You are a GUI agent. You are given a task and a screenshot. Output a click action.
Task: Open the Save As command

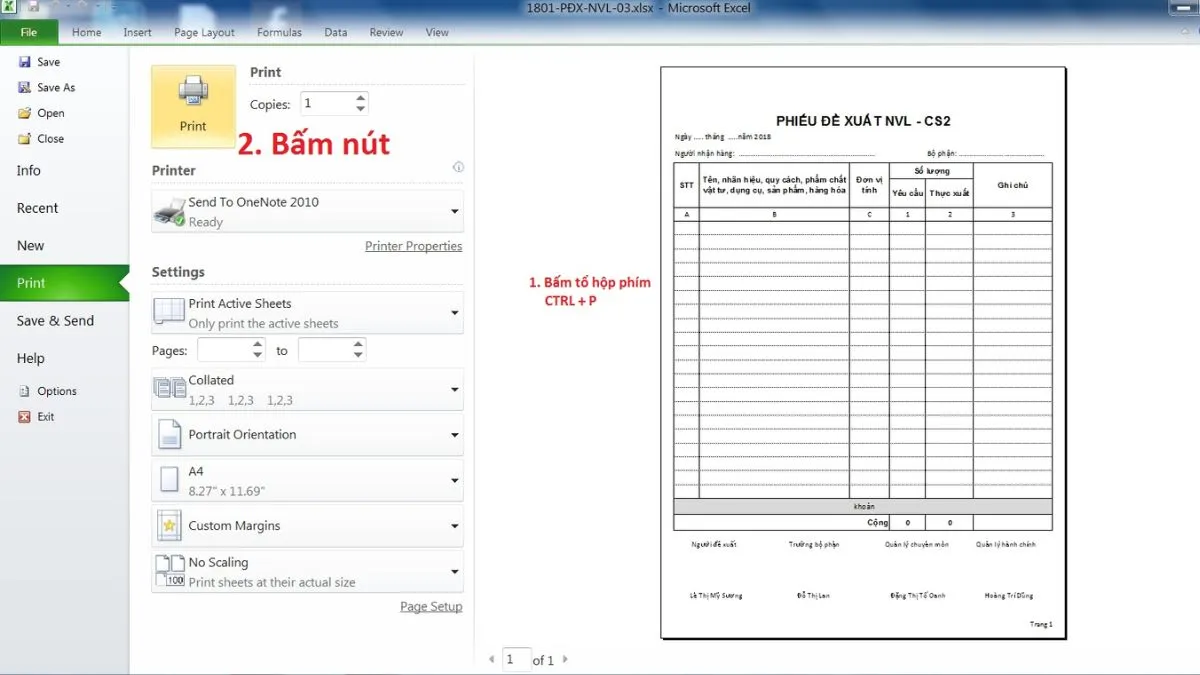click(x=54, y=87)
